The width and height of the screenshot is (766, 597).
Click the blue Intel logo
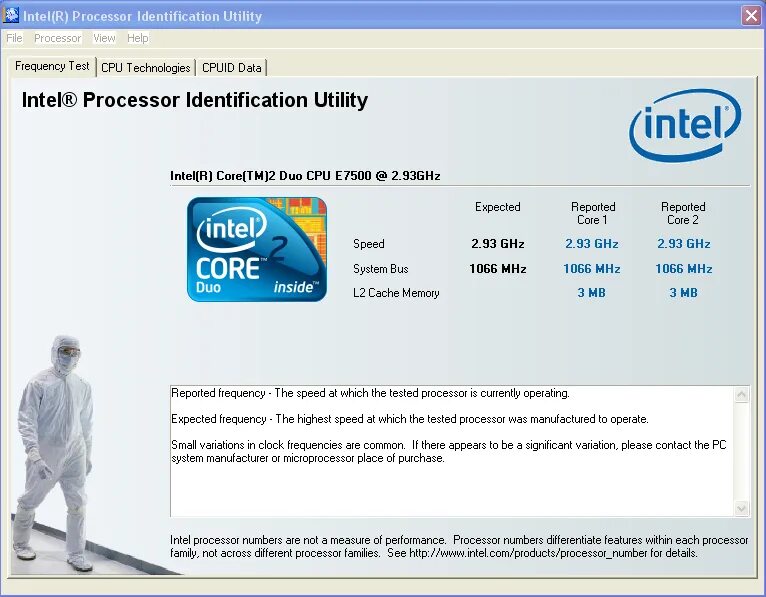[685, 125]
